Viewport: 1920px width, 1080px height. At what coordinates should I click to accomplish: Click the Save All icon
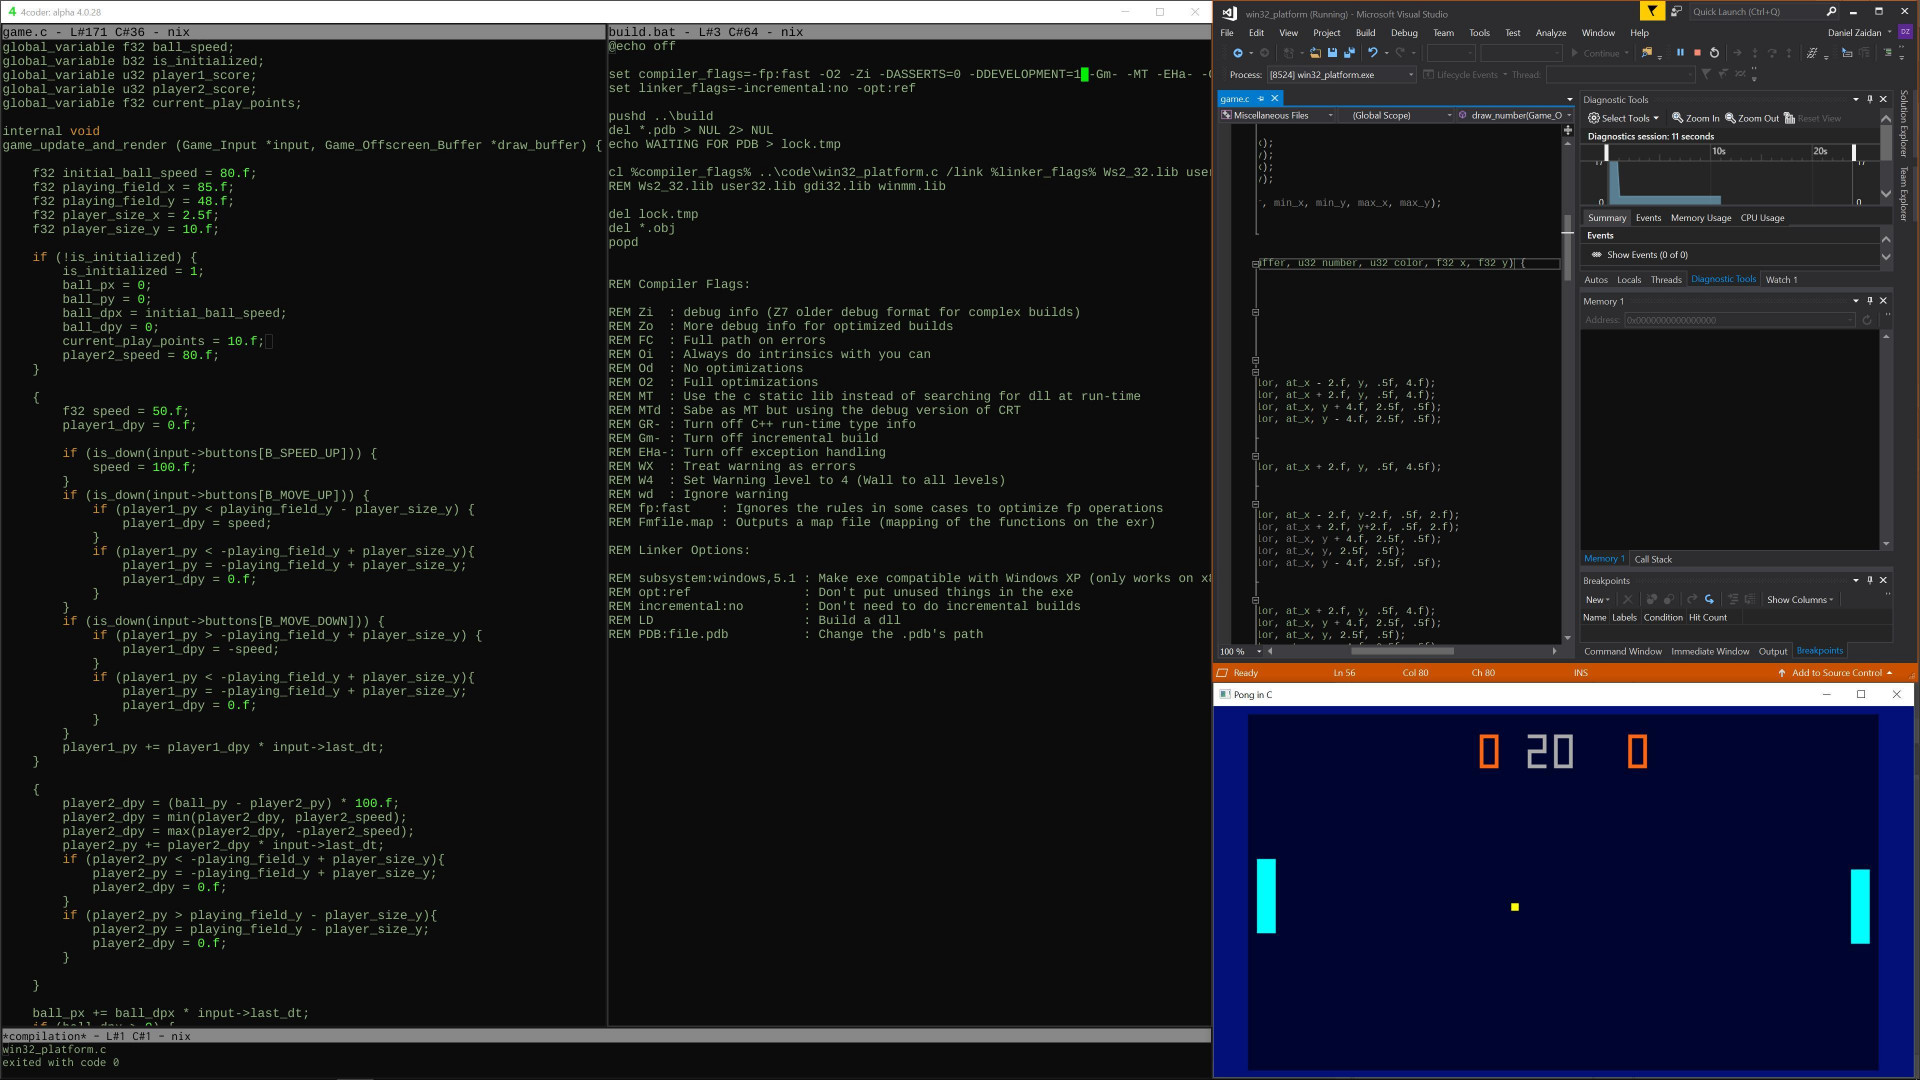1349,53
